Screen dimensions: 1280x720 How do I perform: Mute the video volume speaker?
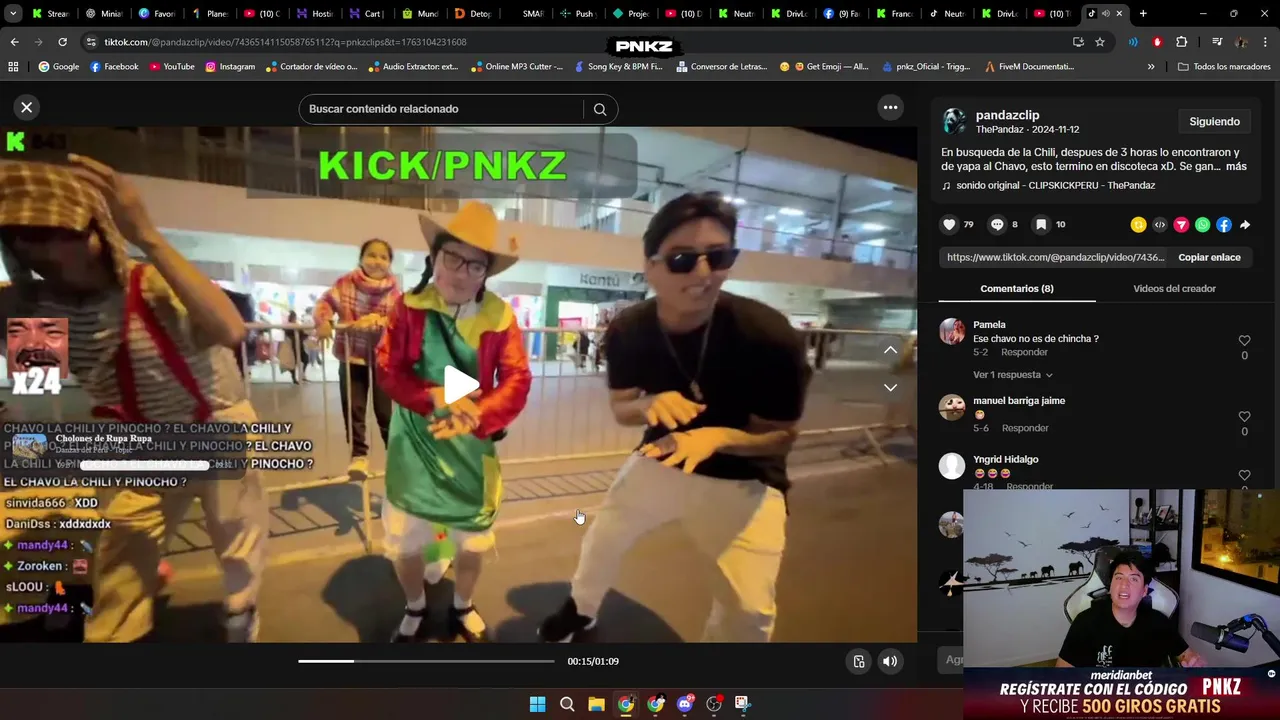(890, 661)
